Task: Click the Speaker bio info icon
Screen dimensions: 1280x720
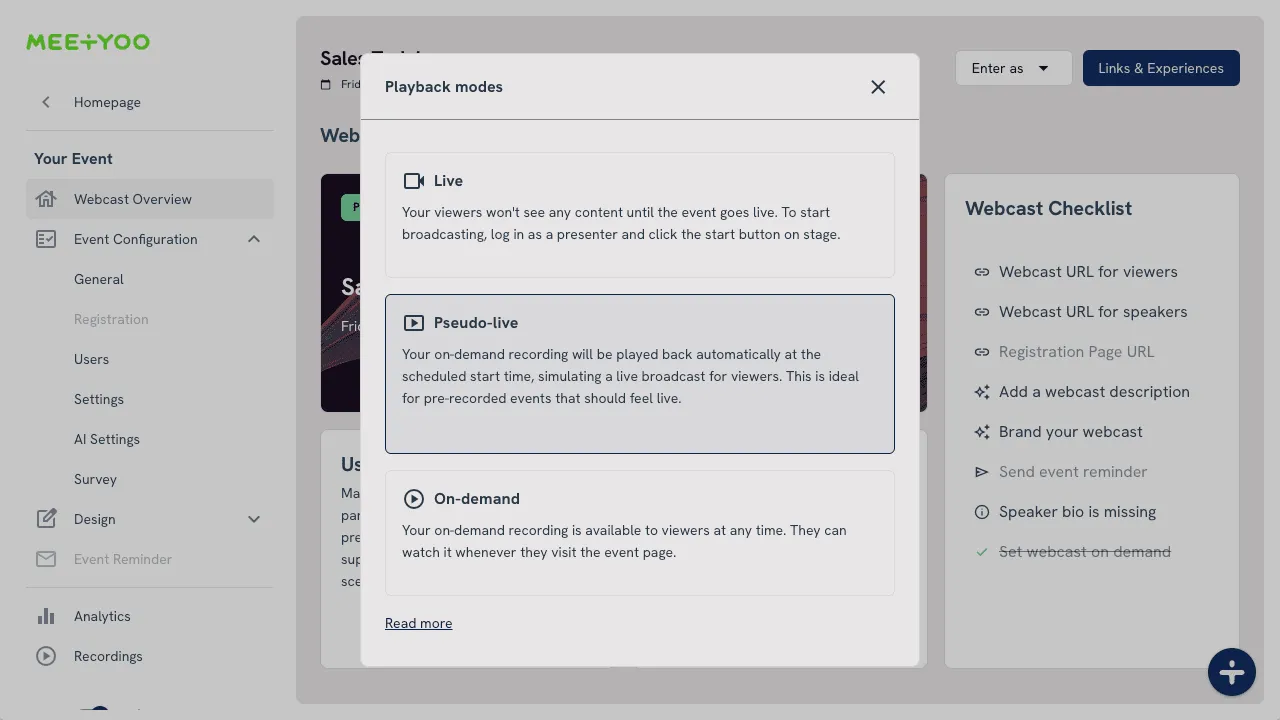Action: [x=981, y=512]
